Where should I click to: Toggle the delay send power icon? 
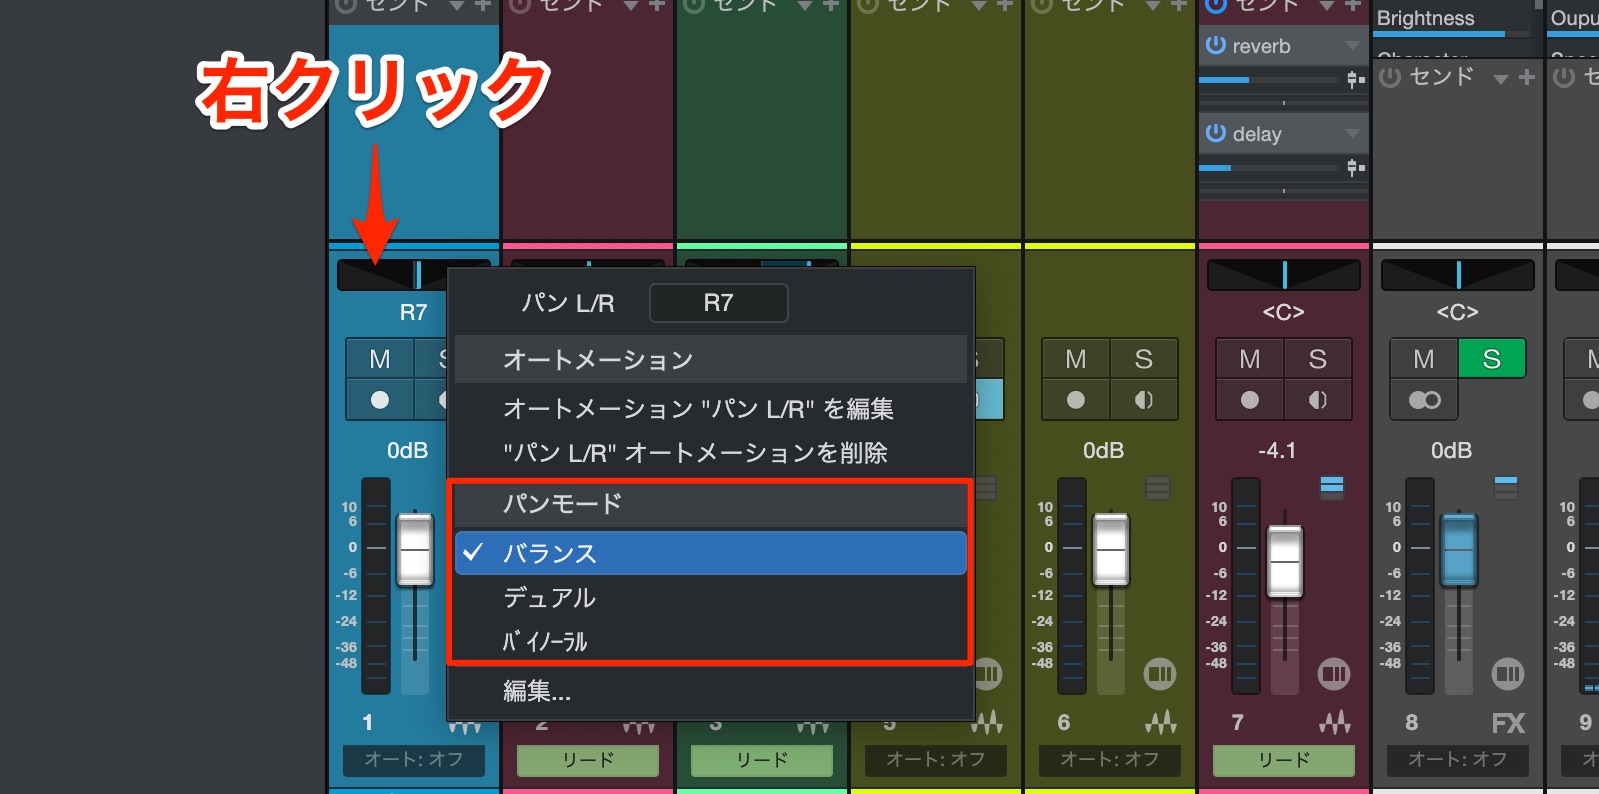coord(1216,133)
